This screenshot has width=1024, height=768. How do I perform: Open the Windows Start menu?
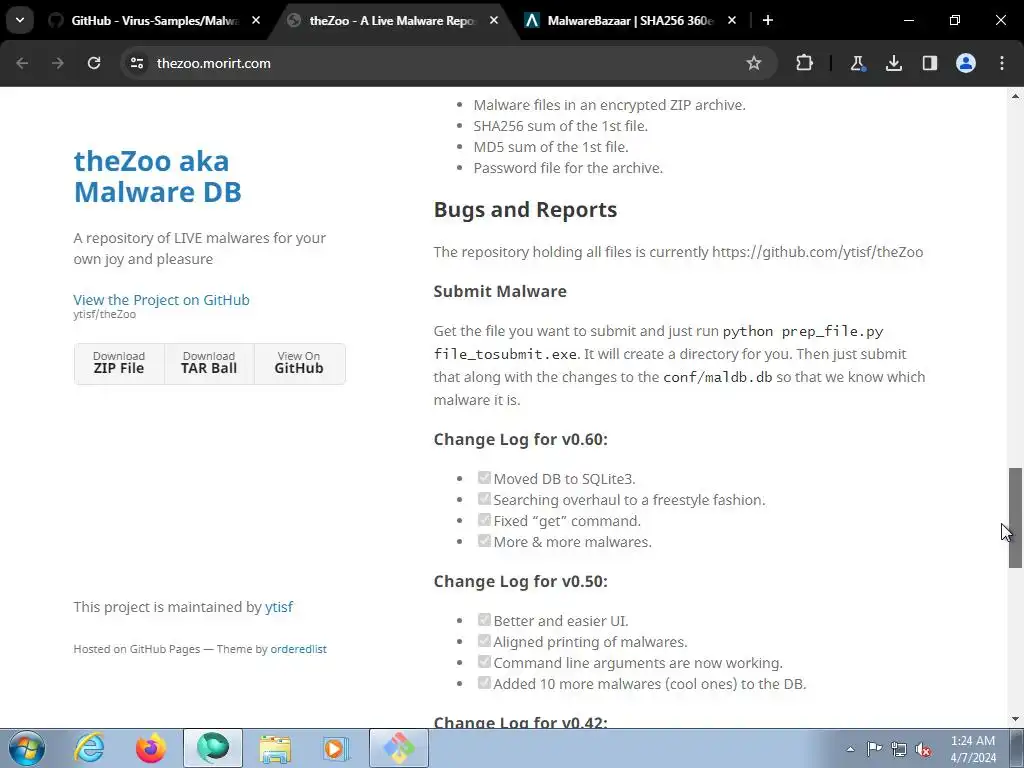27,748
